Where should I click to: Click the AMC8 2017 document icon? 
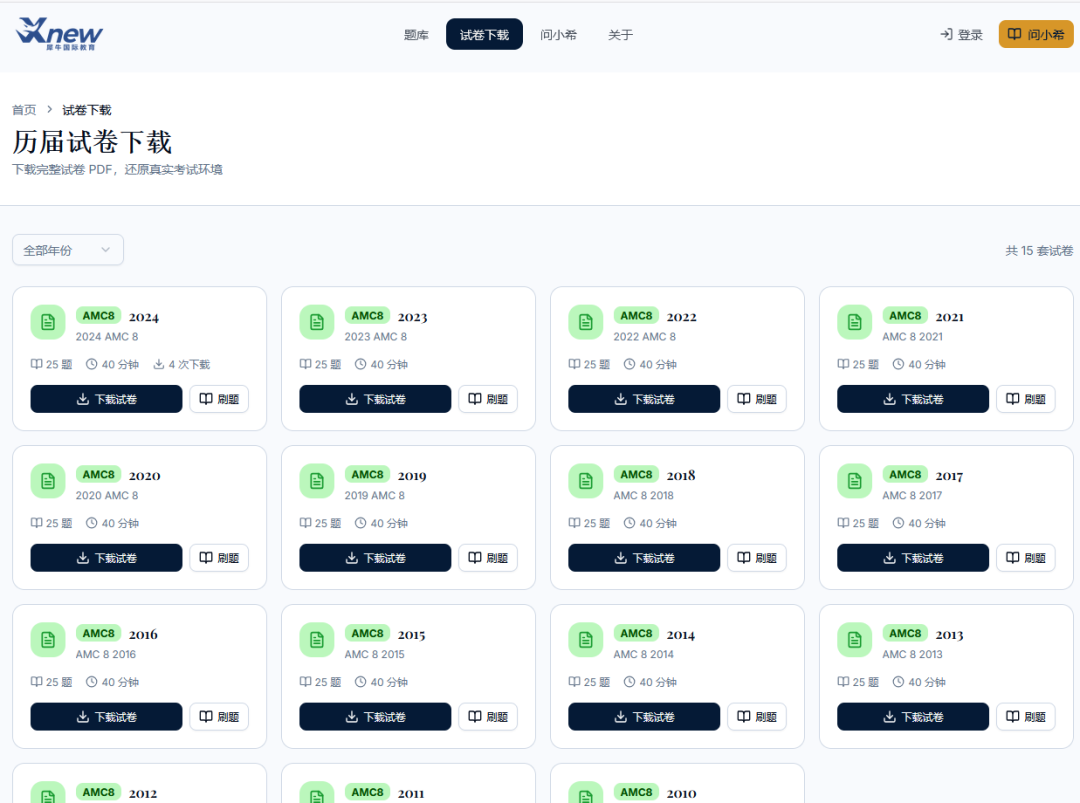tap(855, 481)
